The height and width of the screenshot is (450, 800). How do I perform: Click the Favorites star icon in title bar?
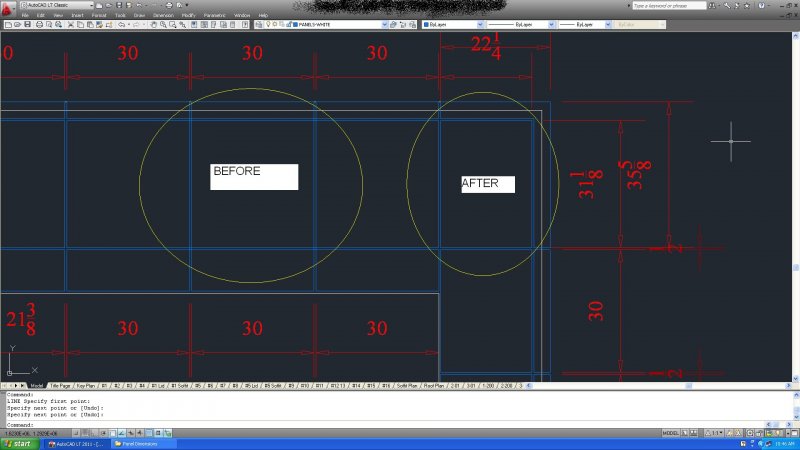pos(747,6)
